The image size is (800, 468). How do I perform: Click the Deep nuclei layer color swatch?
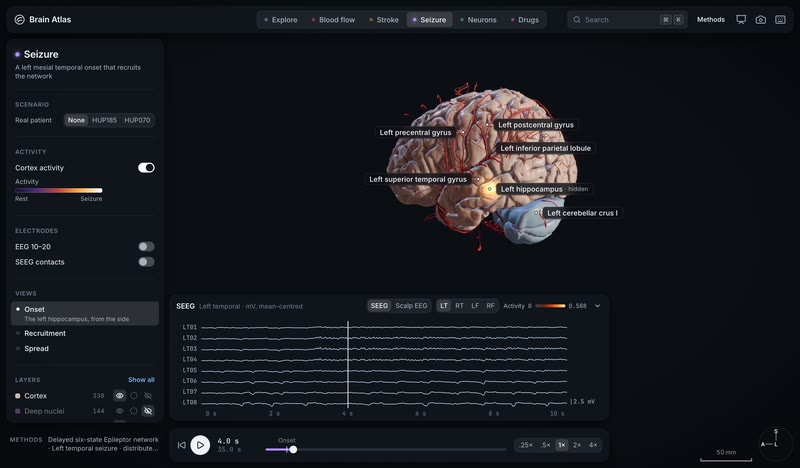click(x=18, y=411)
